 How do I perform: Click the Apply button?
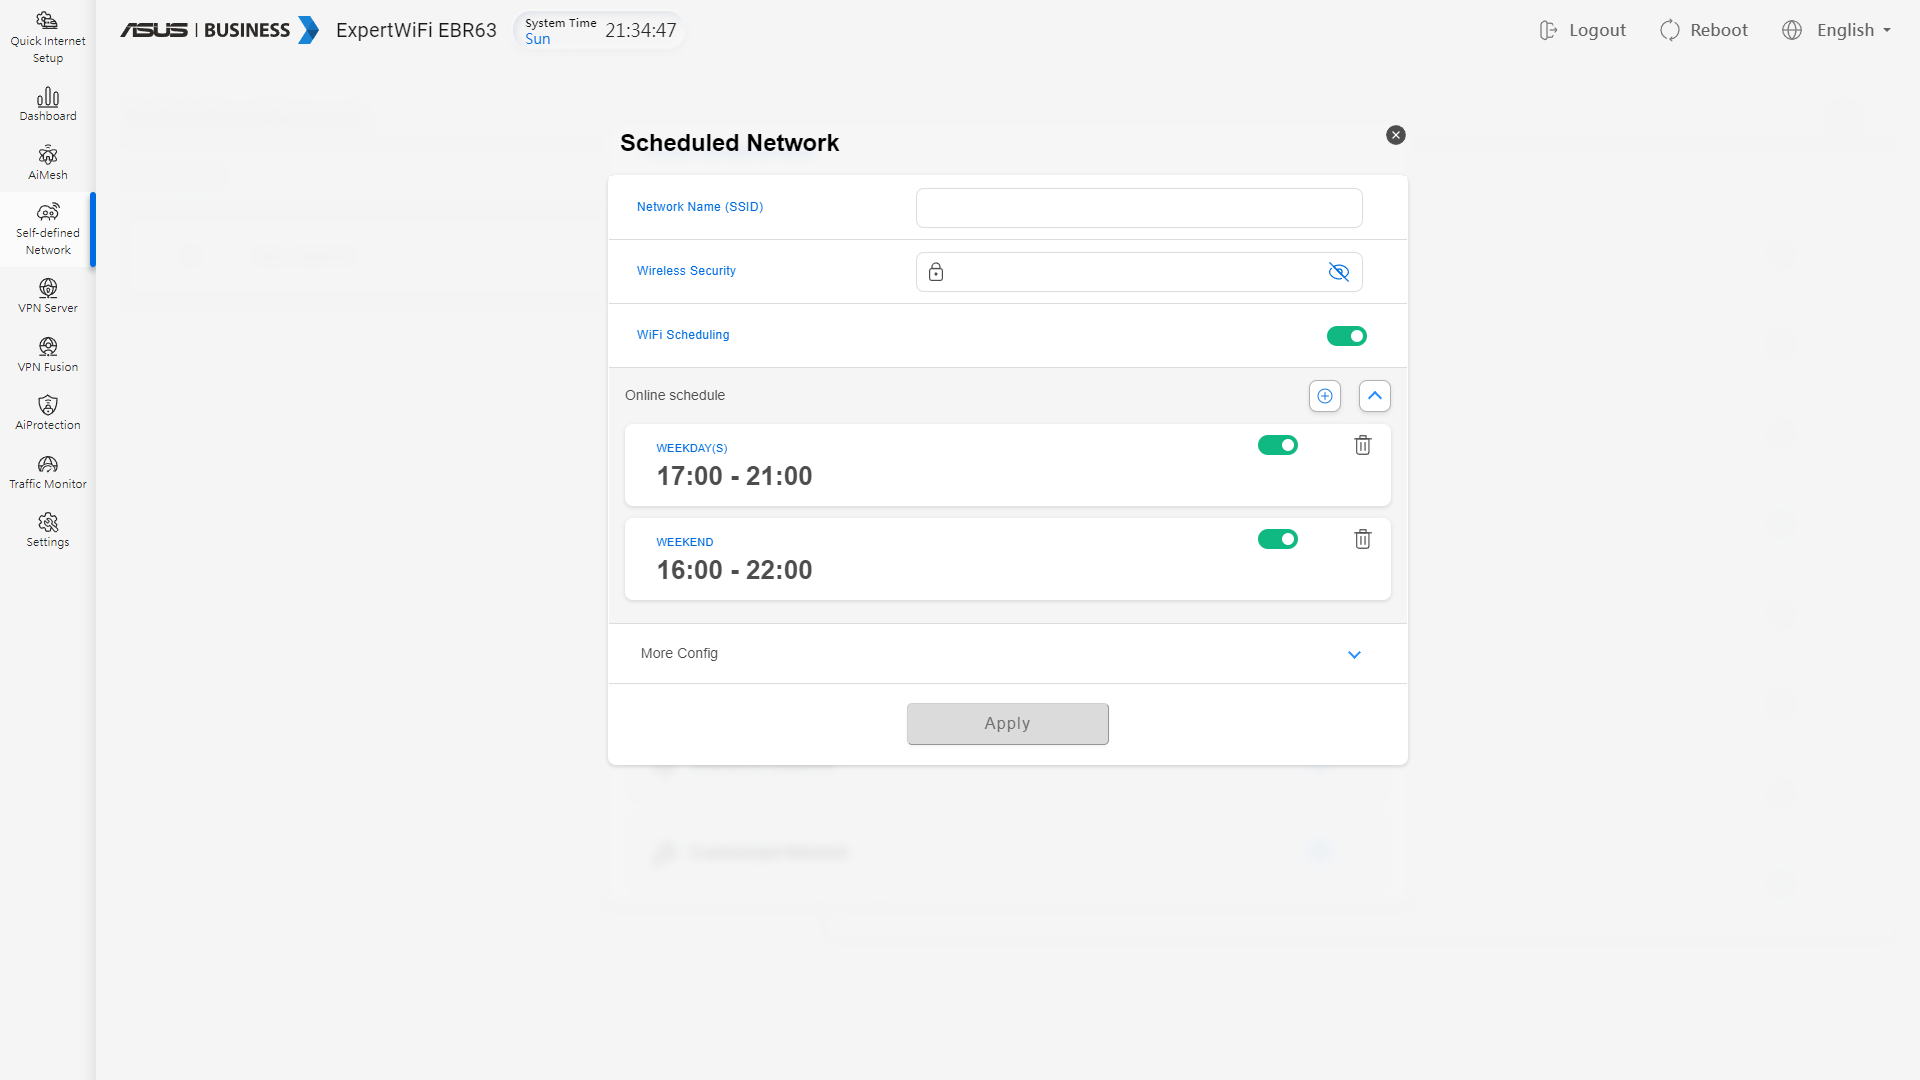pyautogui.click(x=1007, y=723)
